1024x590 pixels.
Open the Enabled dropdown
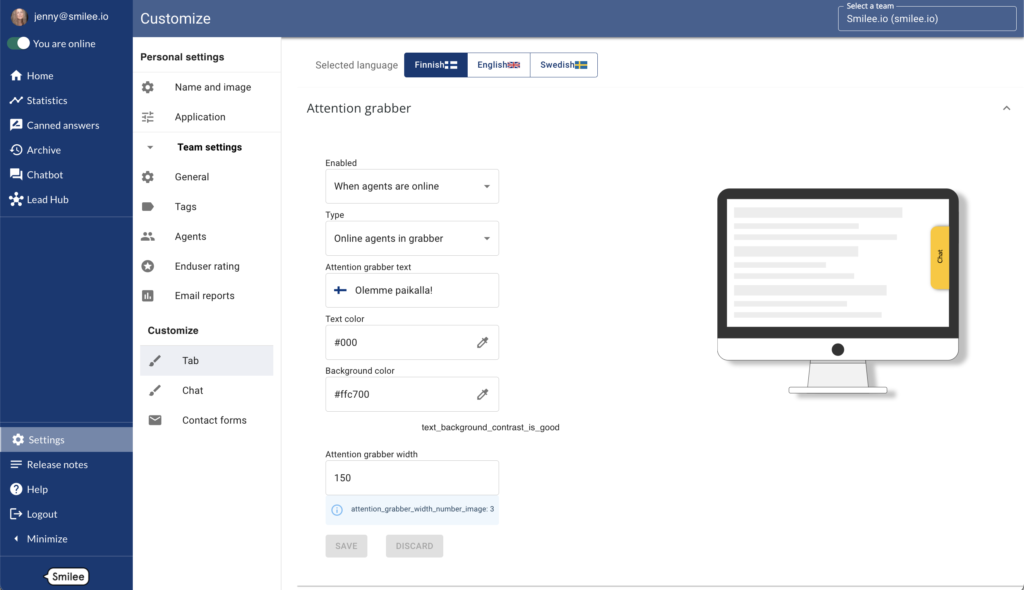412,186
